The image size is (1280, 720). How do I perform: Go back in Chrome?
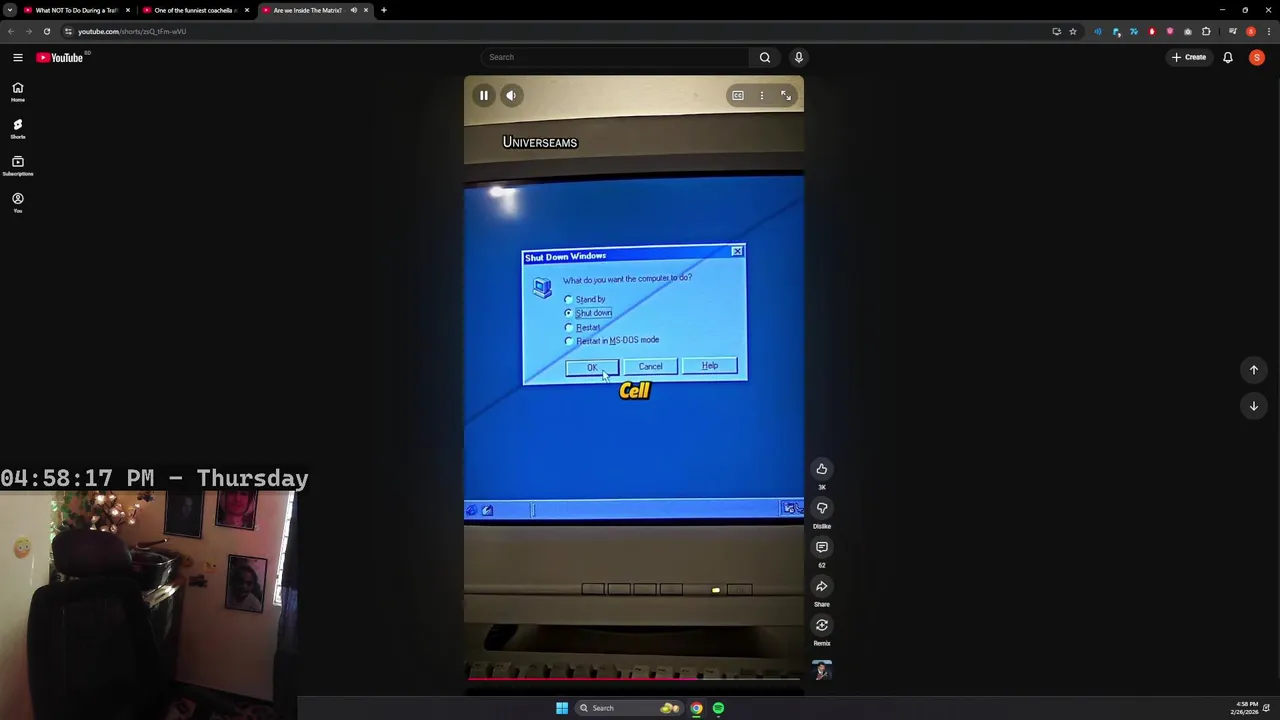coord(11,31)
